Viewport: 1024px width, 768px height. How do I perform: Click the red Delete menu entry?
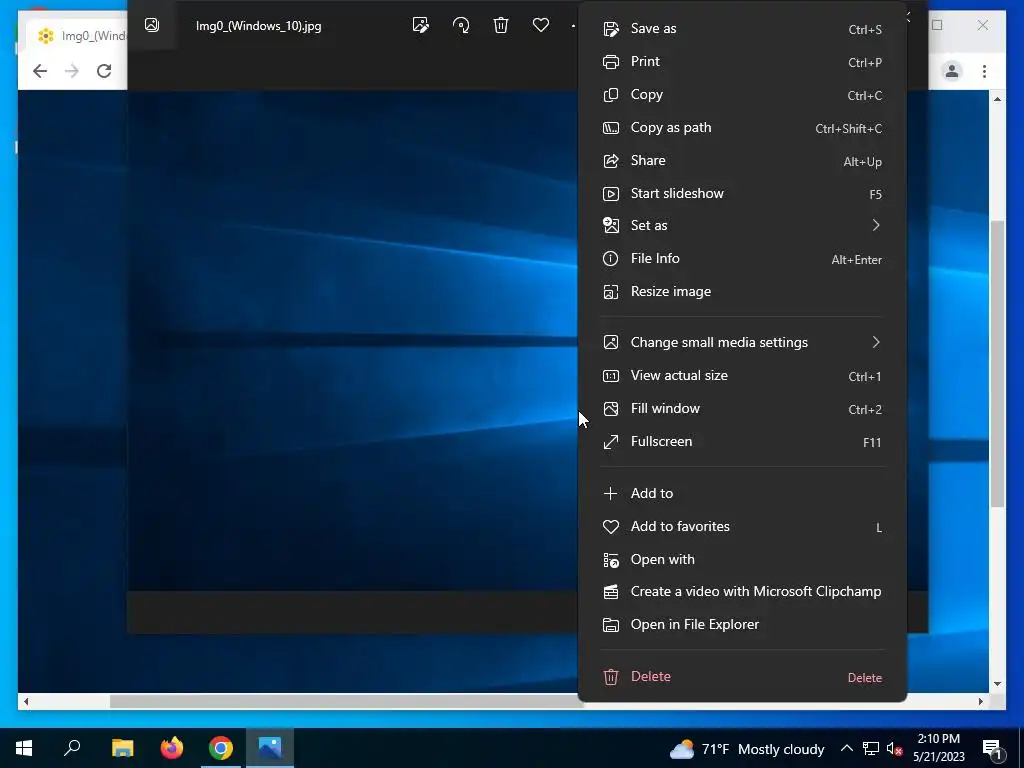click(743, 677)
